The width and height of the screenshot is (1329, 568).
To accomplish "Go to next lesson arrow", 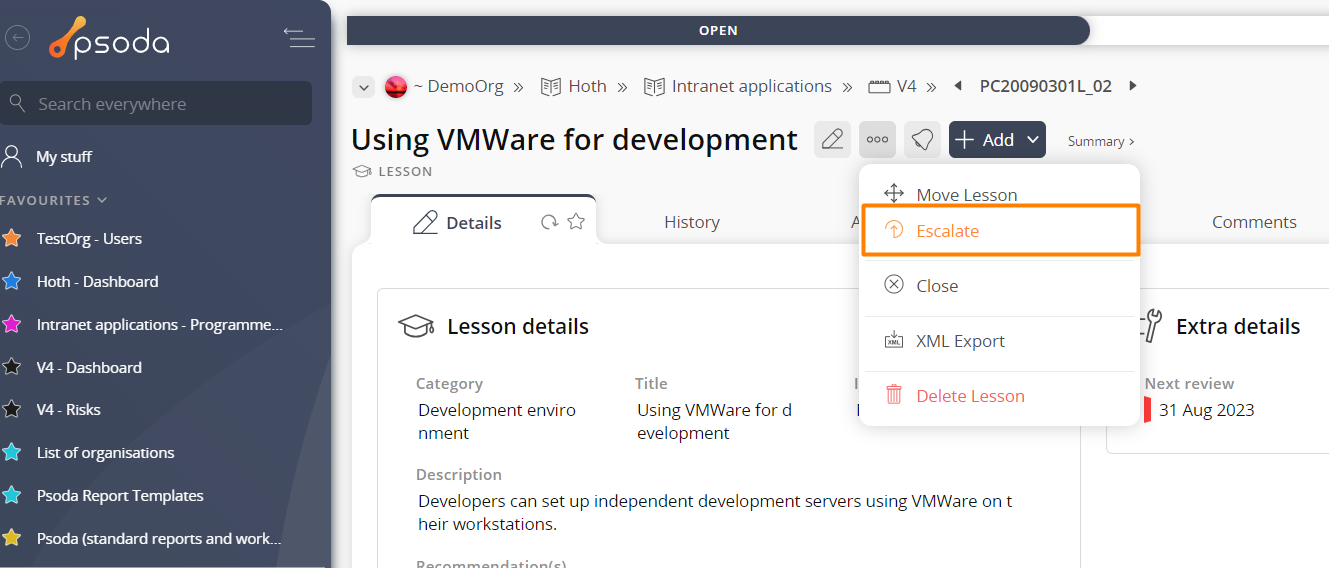I will [1133, 86].
